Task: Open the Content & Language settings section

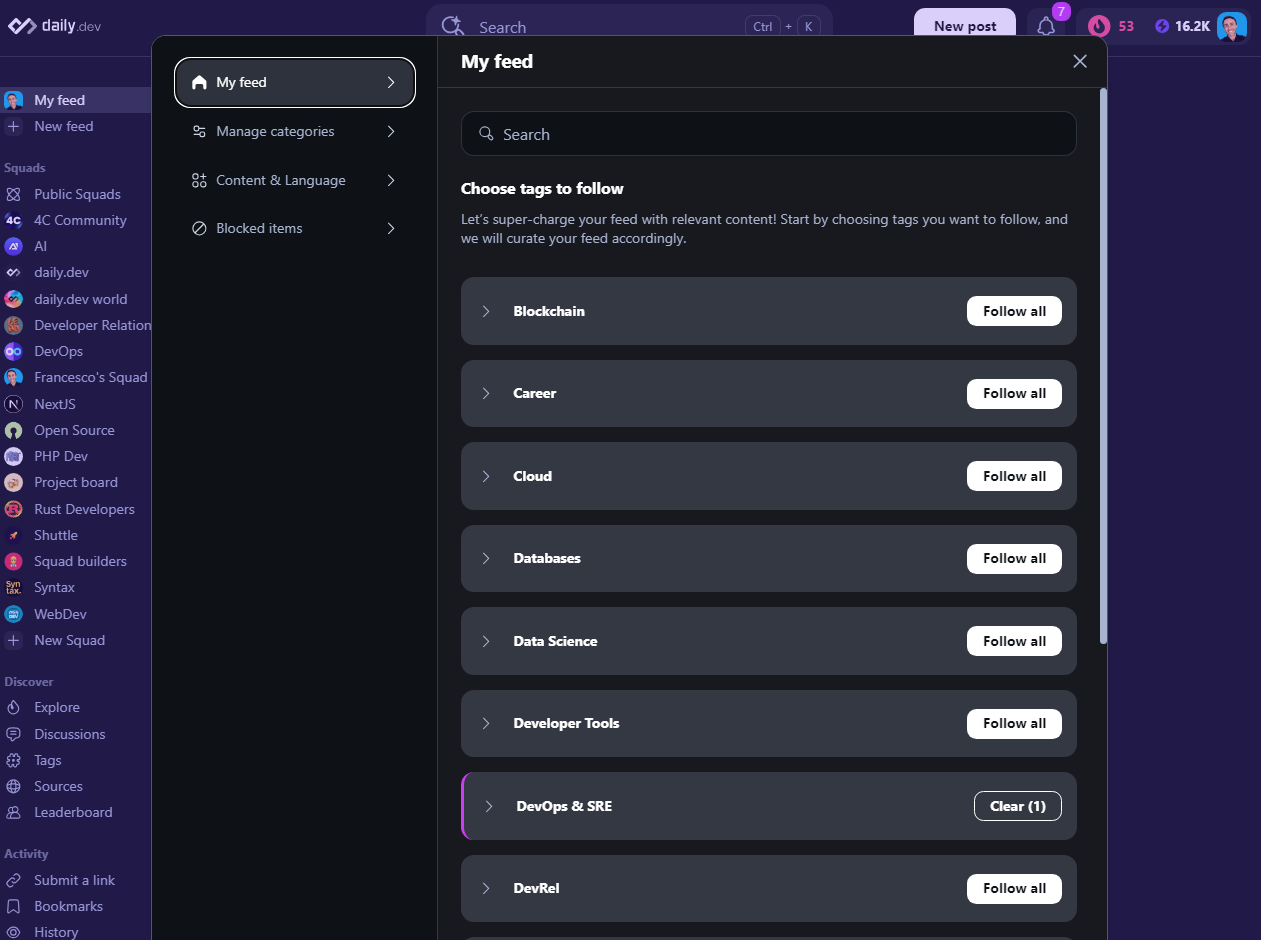Action: click(x=295, y=180)
